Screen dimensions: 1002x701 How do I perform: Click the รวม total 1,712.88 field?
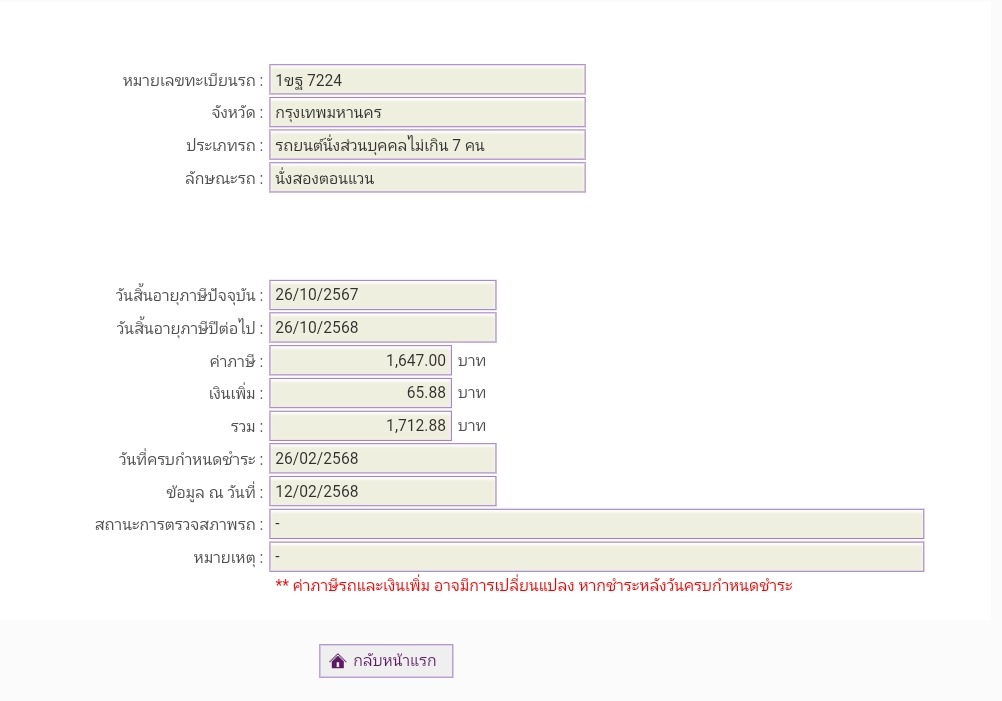(360, 426)
